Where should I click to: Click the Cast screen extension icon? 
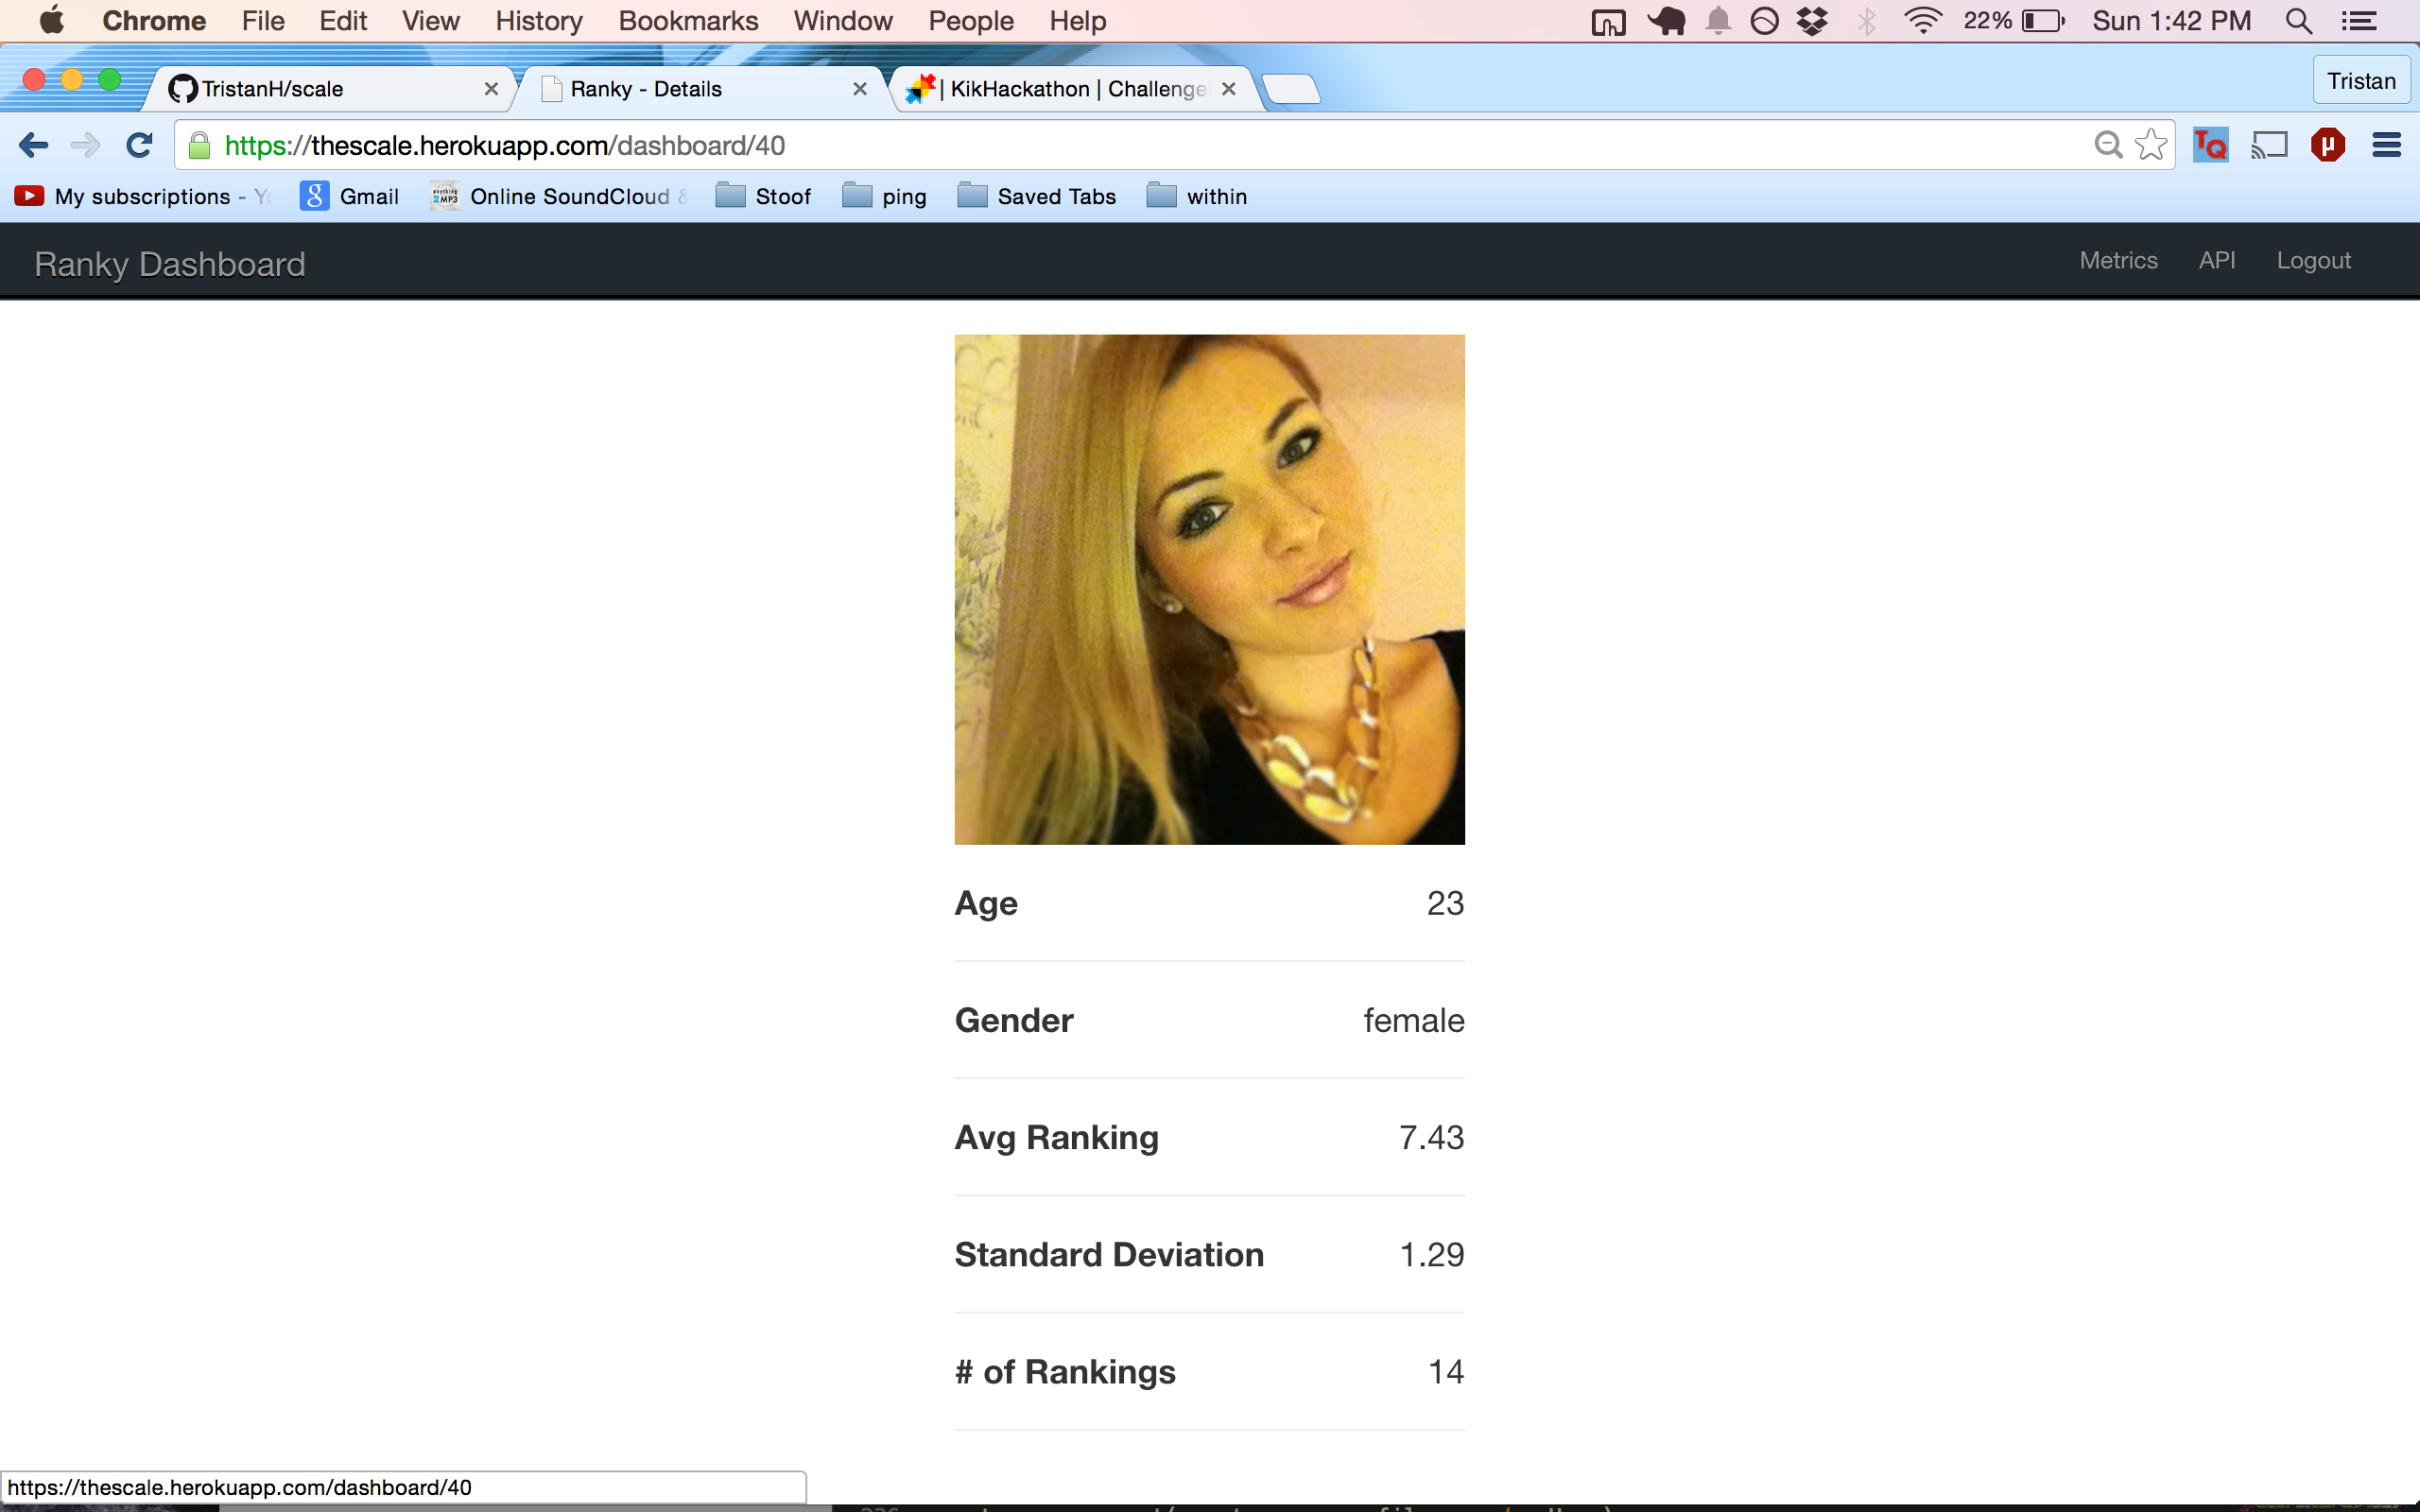tap(2269, 146)
